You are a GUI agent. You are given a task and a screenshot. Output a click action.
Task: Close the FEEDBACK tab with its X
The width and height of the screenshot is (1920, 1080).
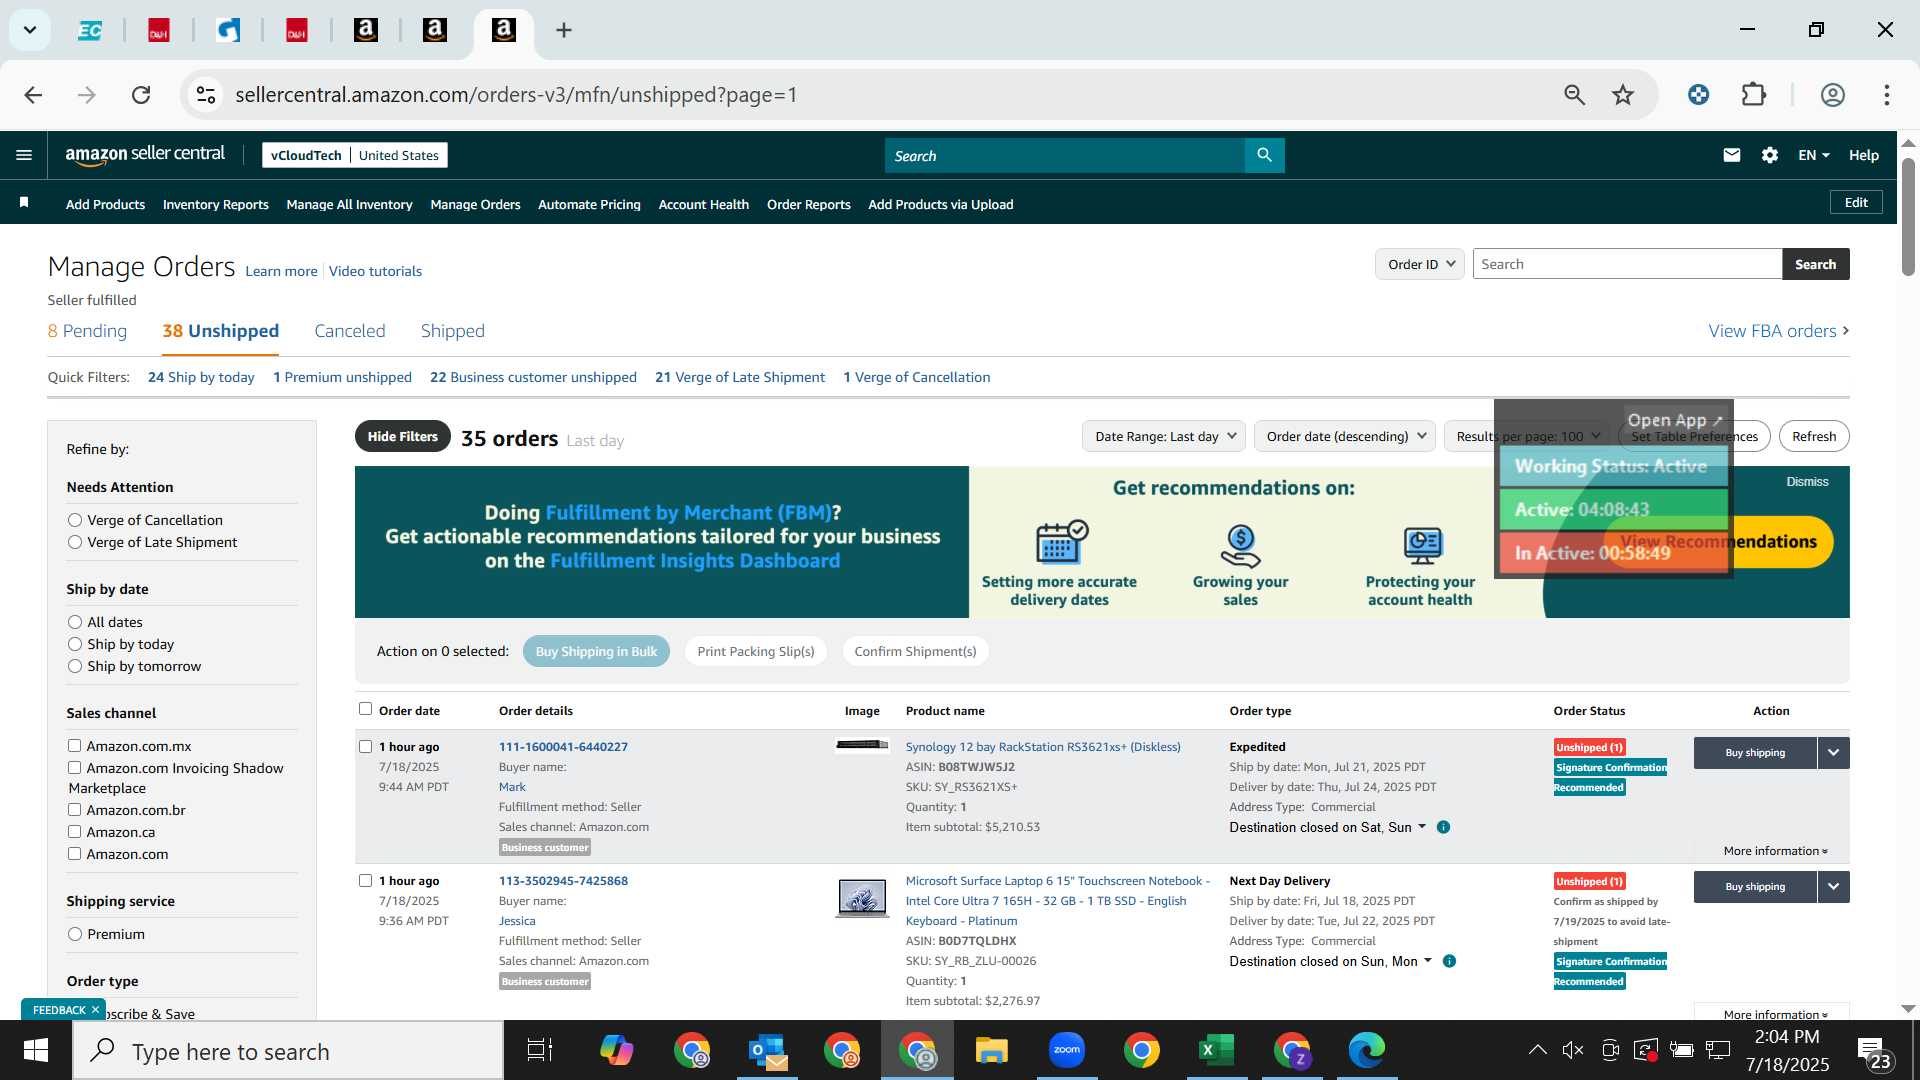(x=95, y=1010)
